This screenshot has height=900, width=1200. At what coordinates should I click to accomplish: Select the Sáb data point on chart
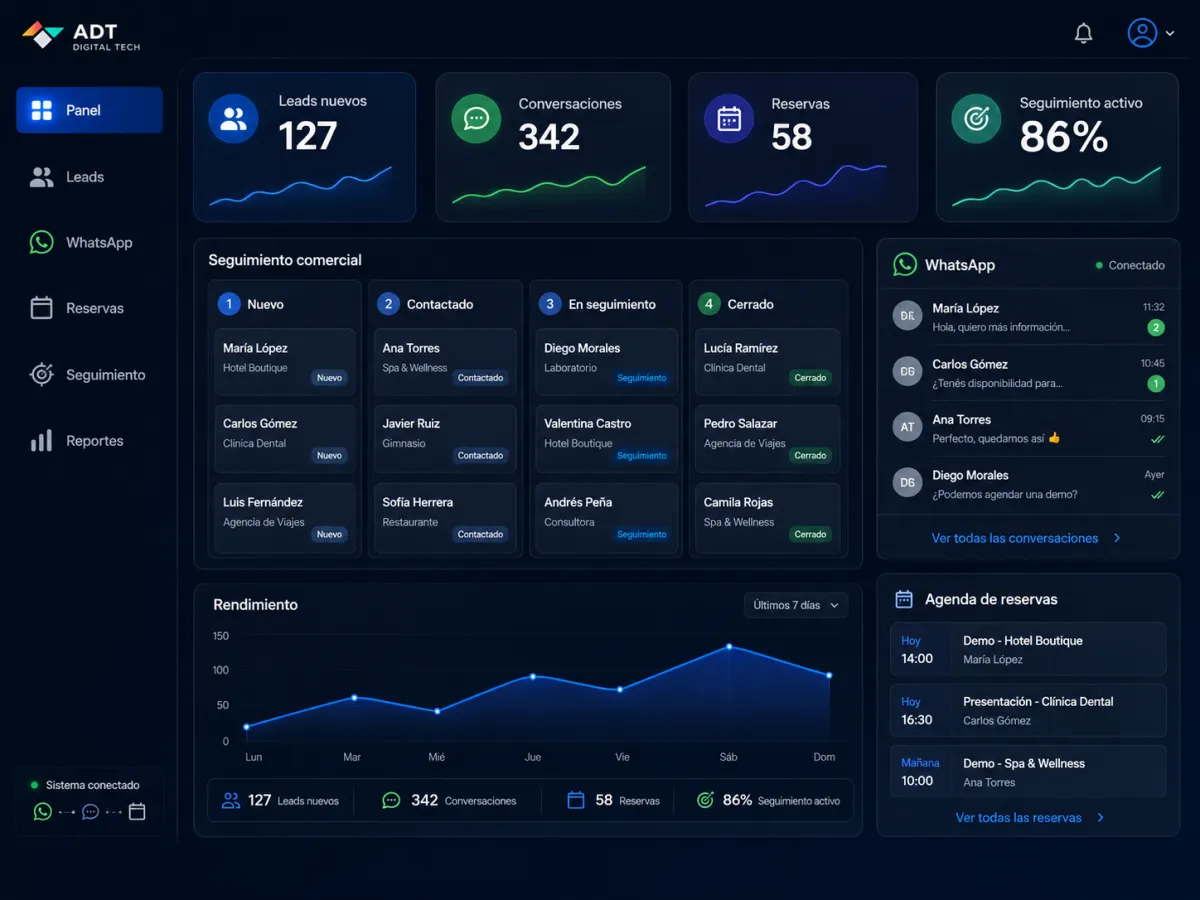tap(729, 647)
